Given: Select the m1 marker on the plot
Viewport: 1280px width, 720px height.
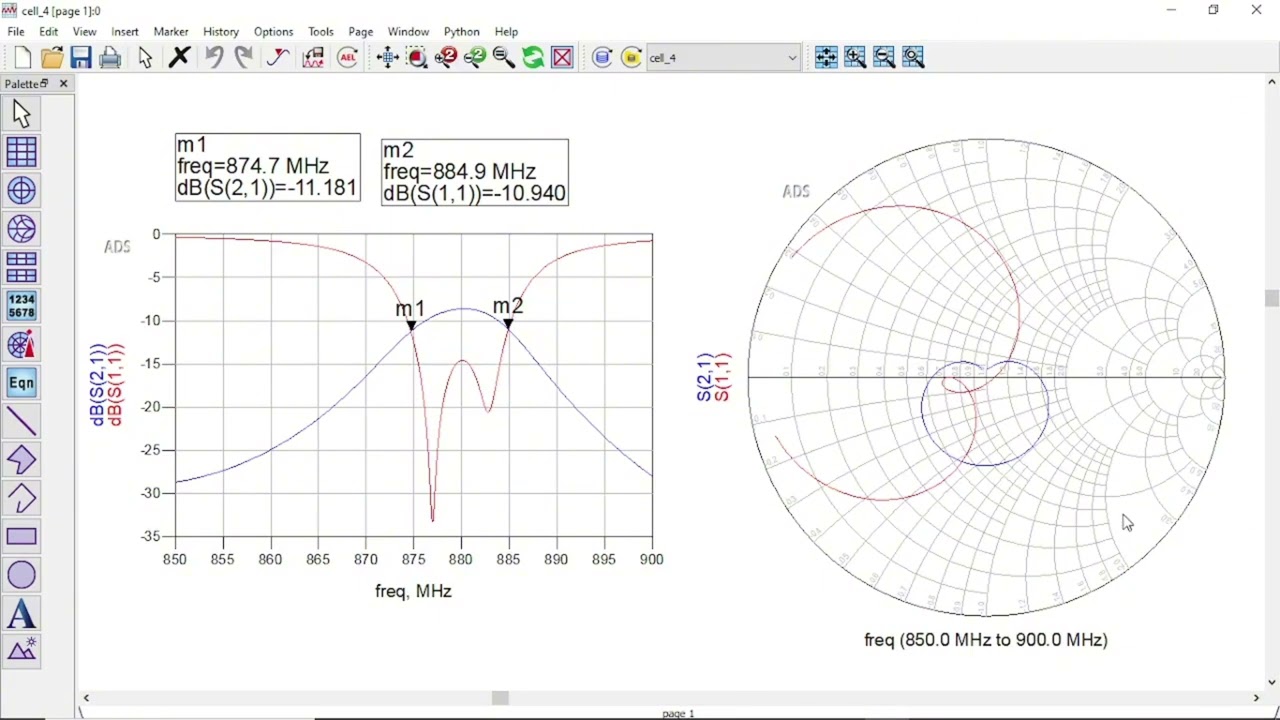Looking at the screenshot, I should 411,325.
